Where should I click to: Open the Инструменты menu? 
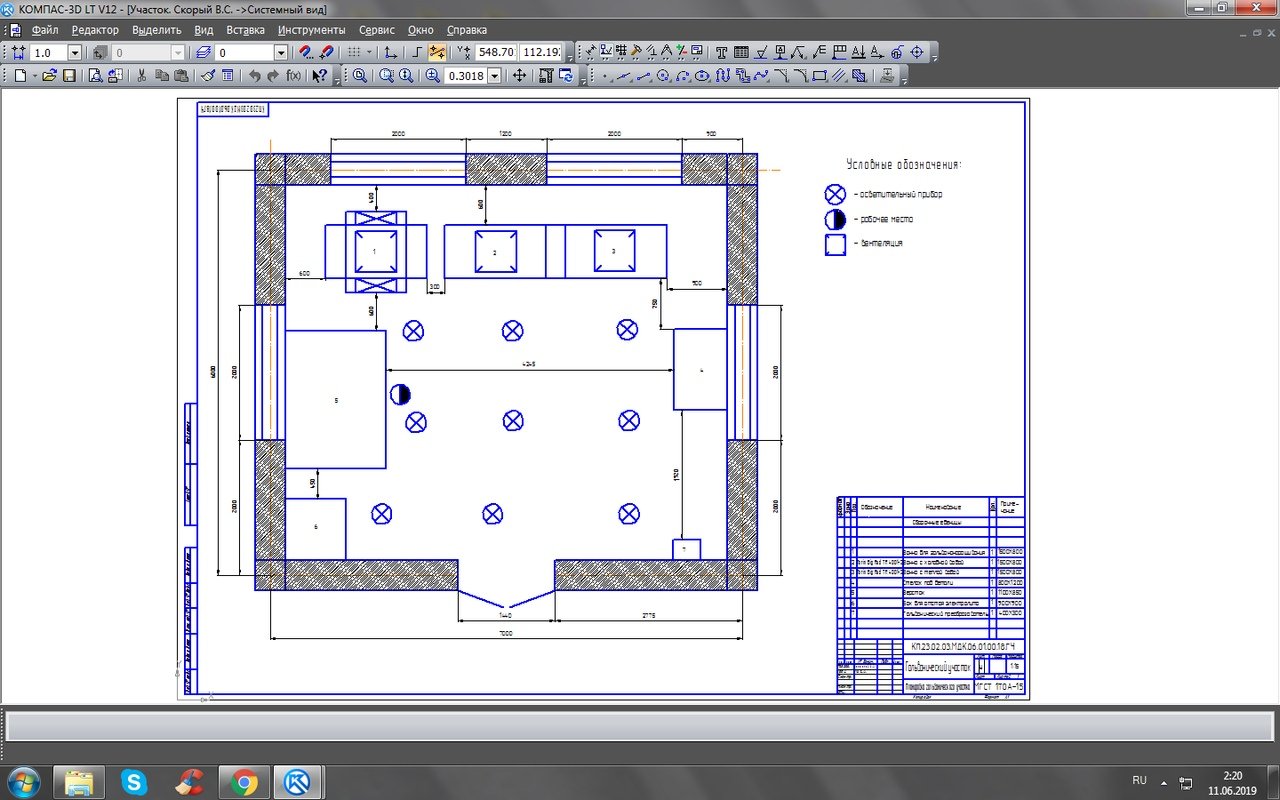tap(311, 30)
